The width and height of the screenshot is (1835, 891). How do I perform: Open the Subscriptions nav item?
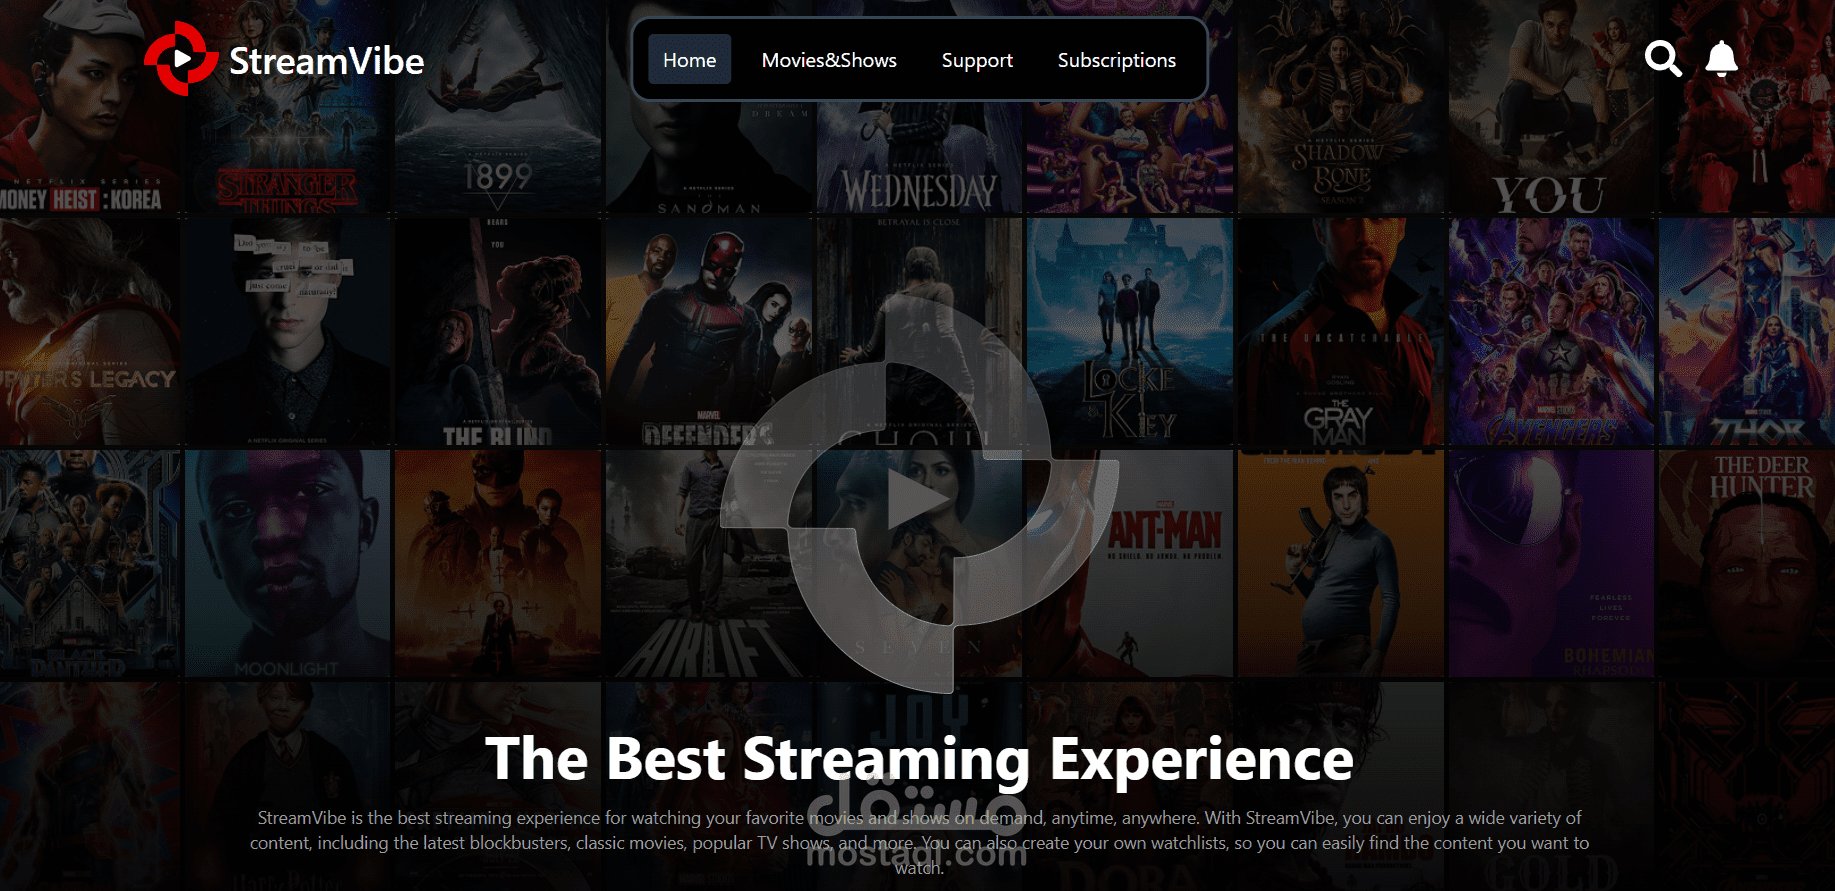point(1117,60)
